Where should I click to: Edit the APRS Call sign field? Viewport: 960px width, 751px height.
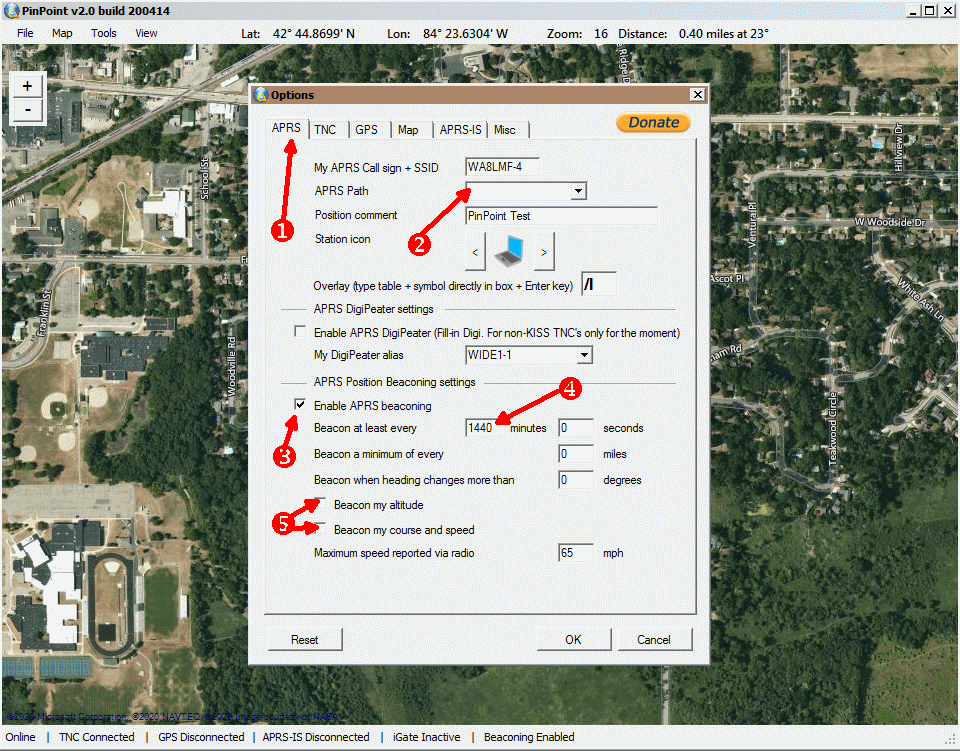(x=503, y=166)
